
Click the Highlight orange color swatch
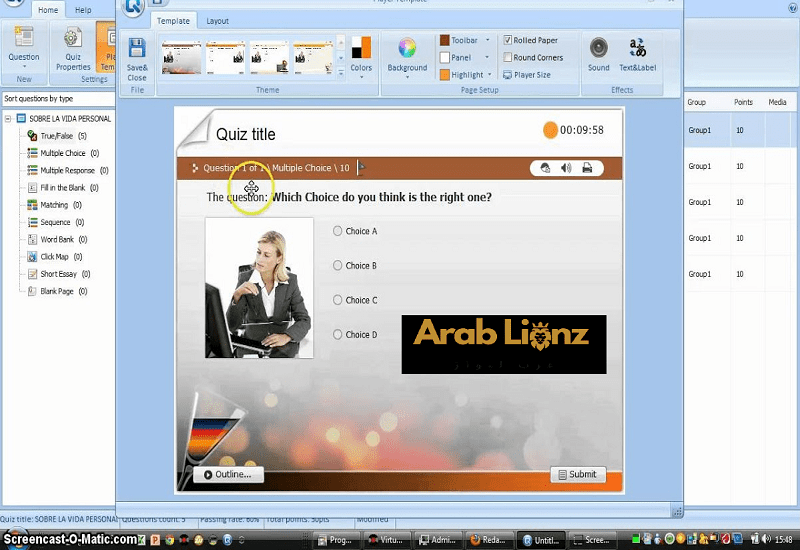coord(444,74)
